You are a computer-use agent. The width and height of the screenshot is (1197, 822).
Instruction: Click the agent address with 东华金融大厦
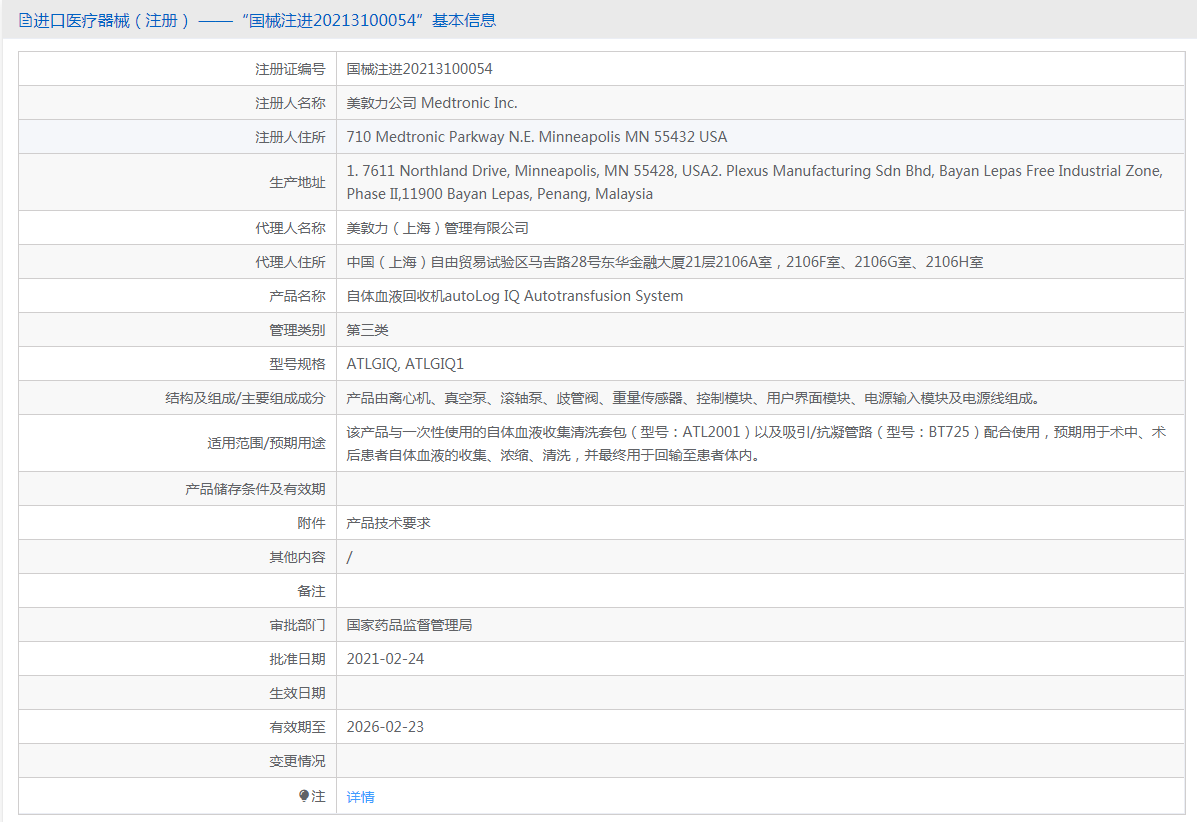(x=664, y=262)
